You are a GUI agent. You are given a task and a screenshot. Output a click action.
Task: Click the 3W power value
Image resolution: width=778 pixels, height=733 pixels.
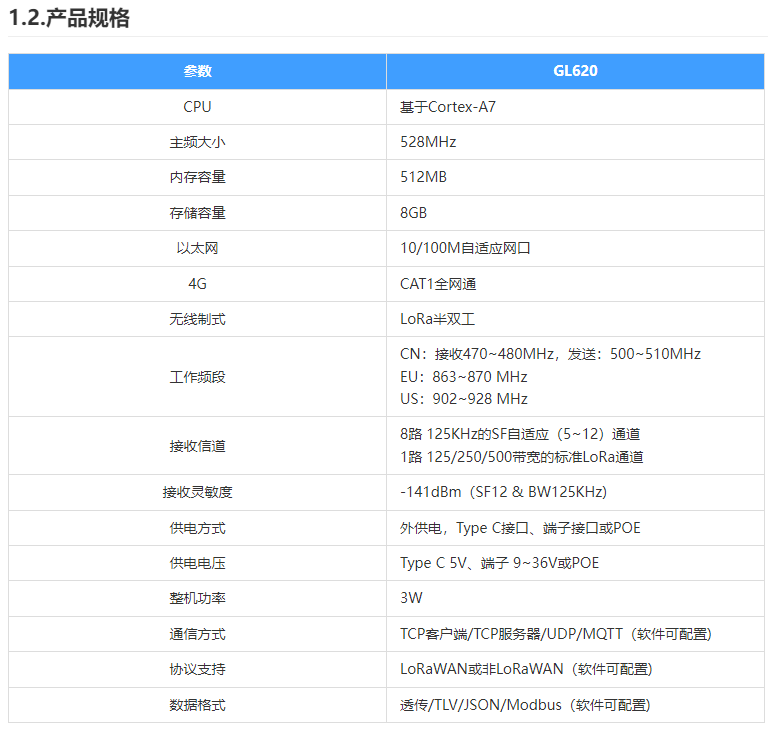click(411, 598)
